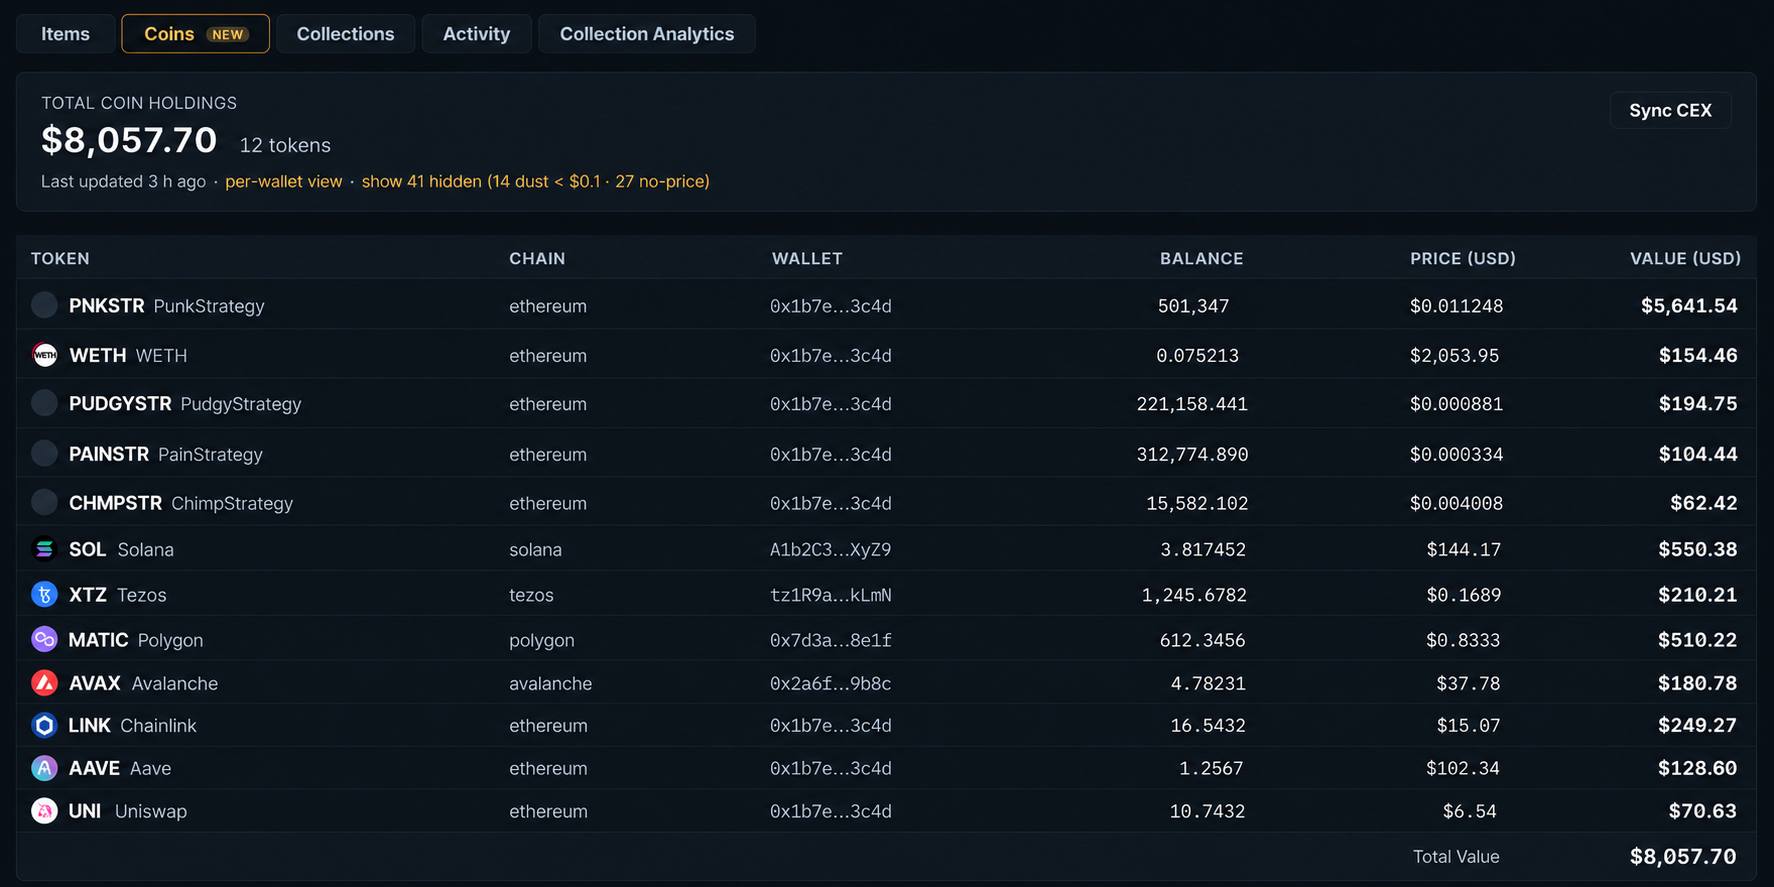The image size is (1774, 887).
Task: Click the AAVE token icon
Action: click(44, 768)
